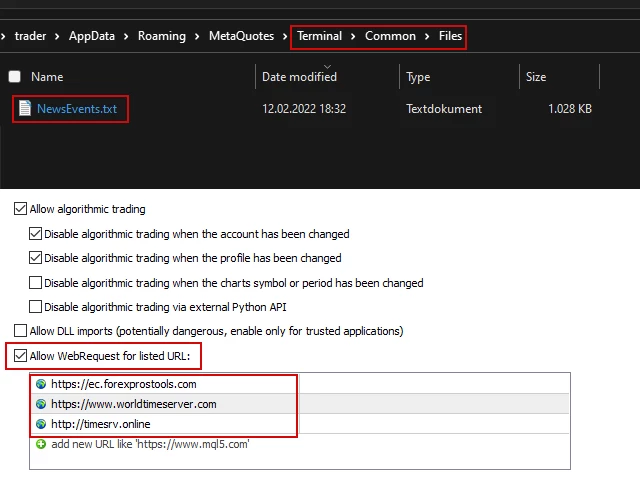Expand breadcrumb chevron after Terminal

coord(353,37)
